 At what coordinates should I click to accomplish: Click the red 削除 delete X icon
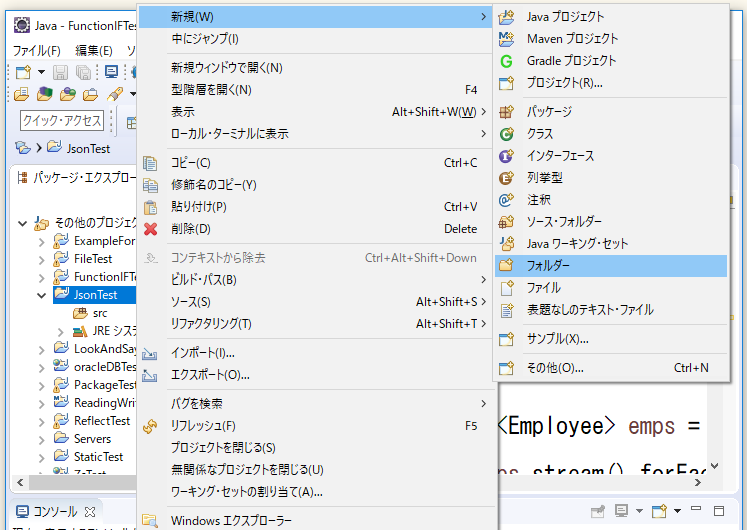pos(151,230)
